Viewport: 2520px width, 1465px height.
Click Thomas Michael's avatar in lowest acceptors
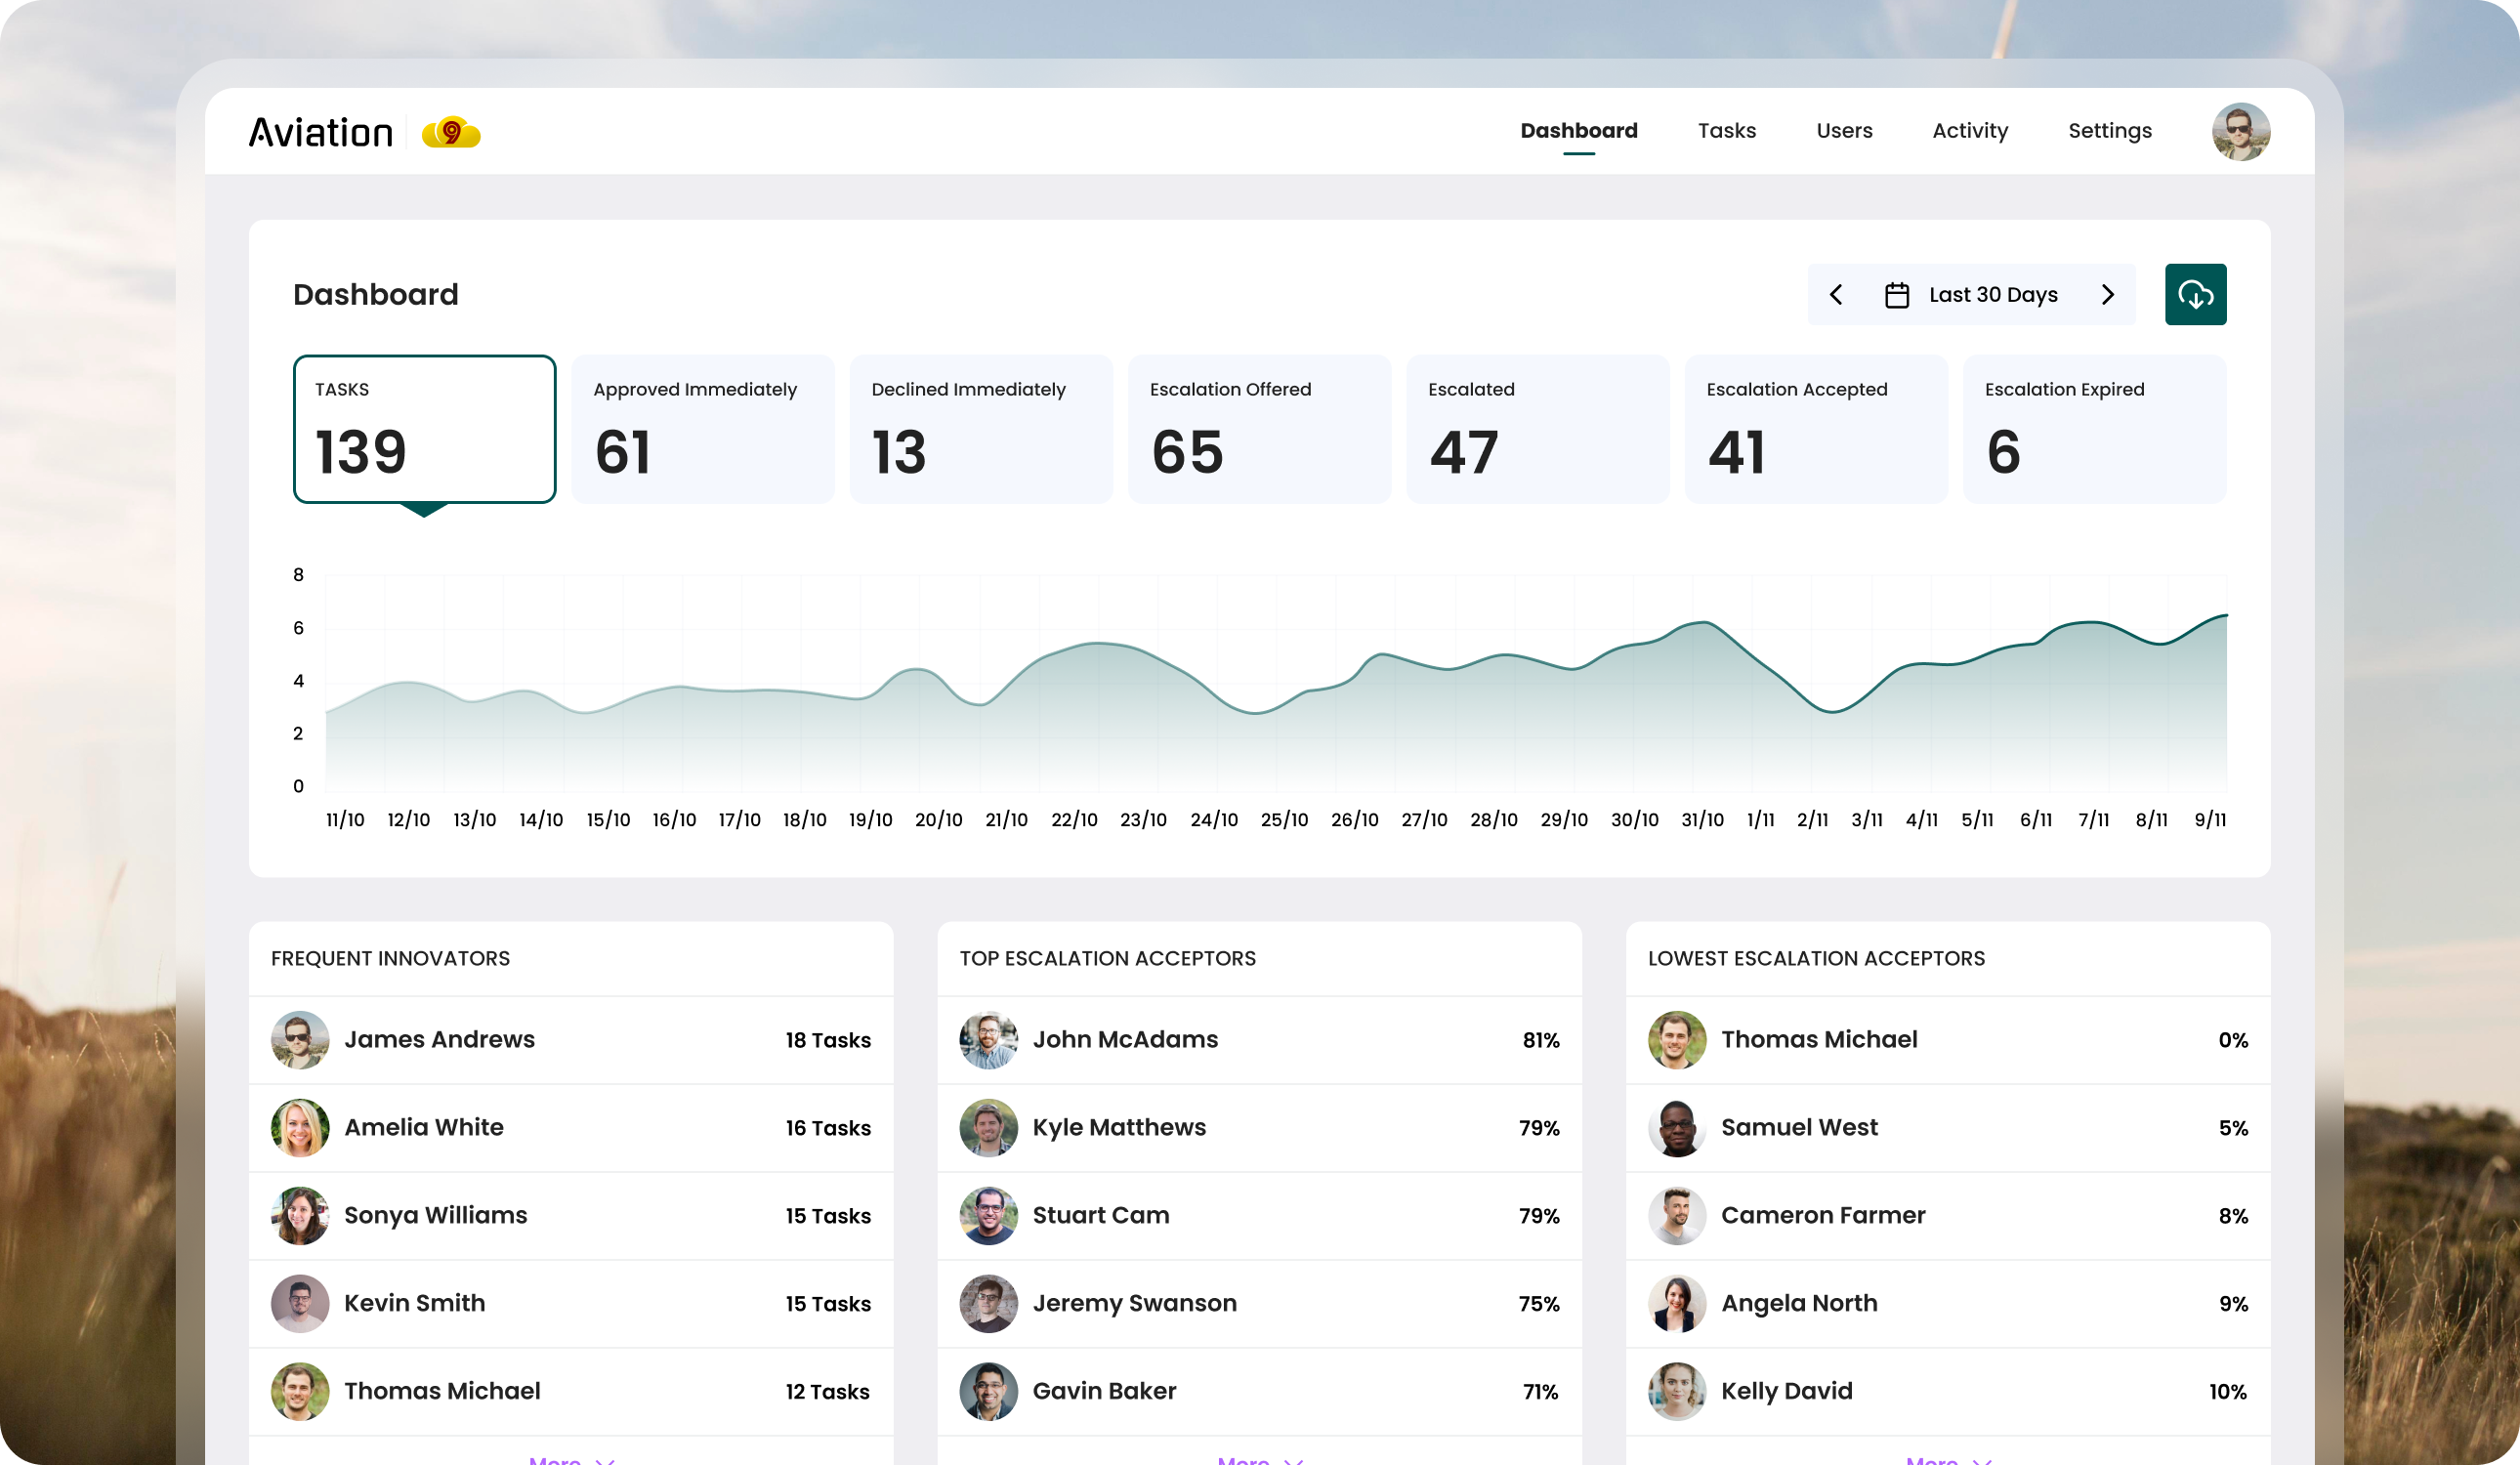(x=1676, y=1039)
